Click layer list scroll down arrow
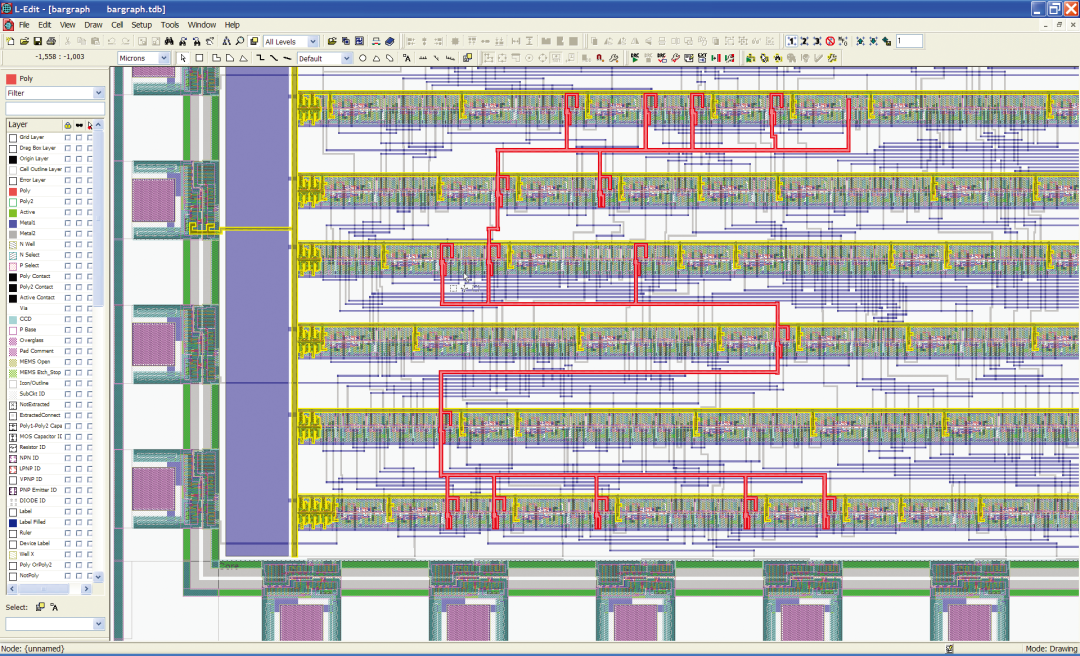 98,576
